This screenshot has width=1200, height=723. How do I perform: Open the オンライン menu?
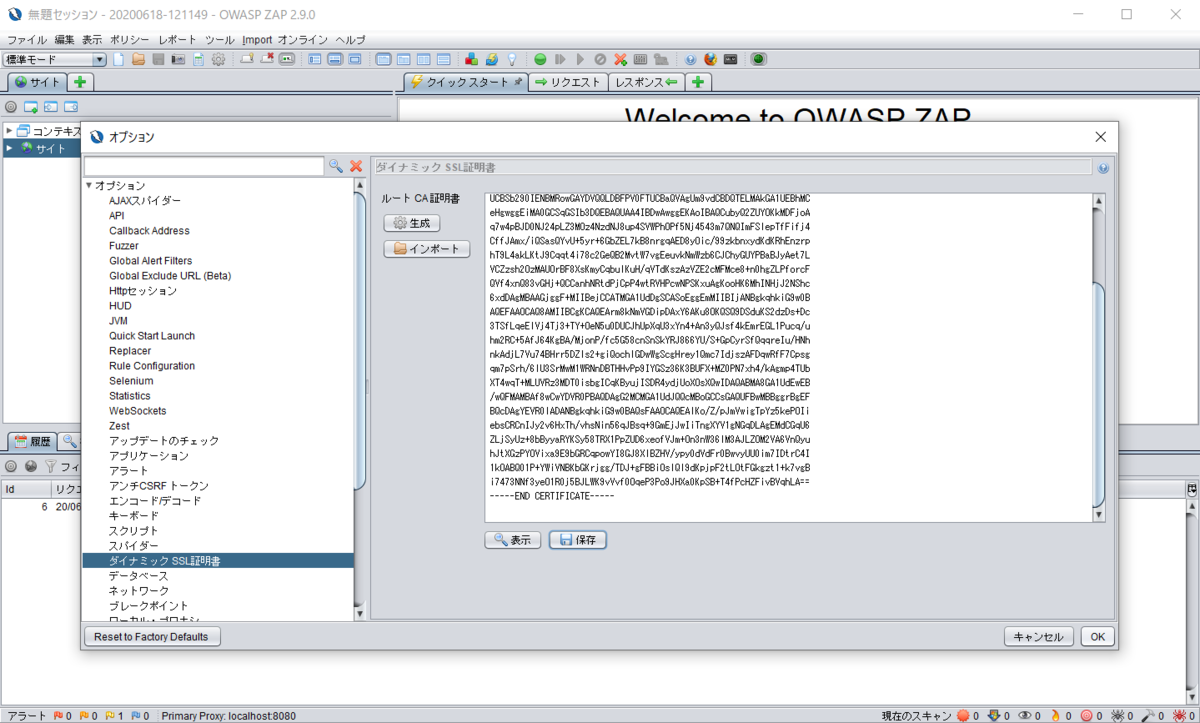click(x=303, y=40)
